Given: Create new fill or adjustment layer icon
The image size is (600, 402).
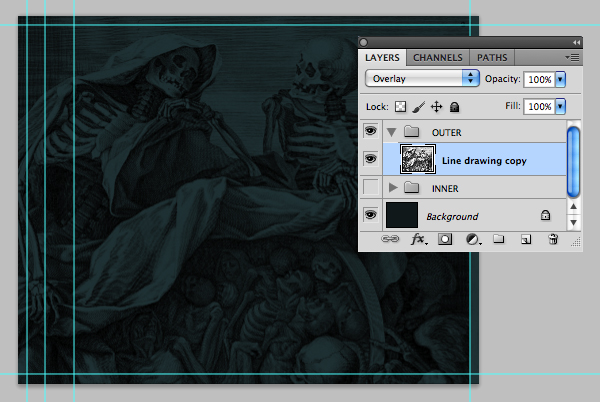Looking at the screenshot, I should point(473,240).
